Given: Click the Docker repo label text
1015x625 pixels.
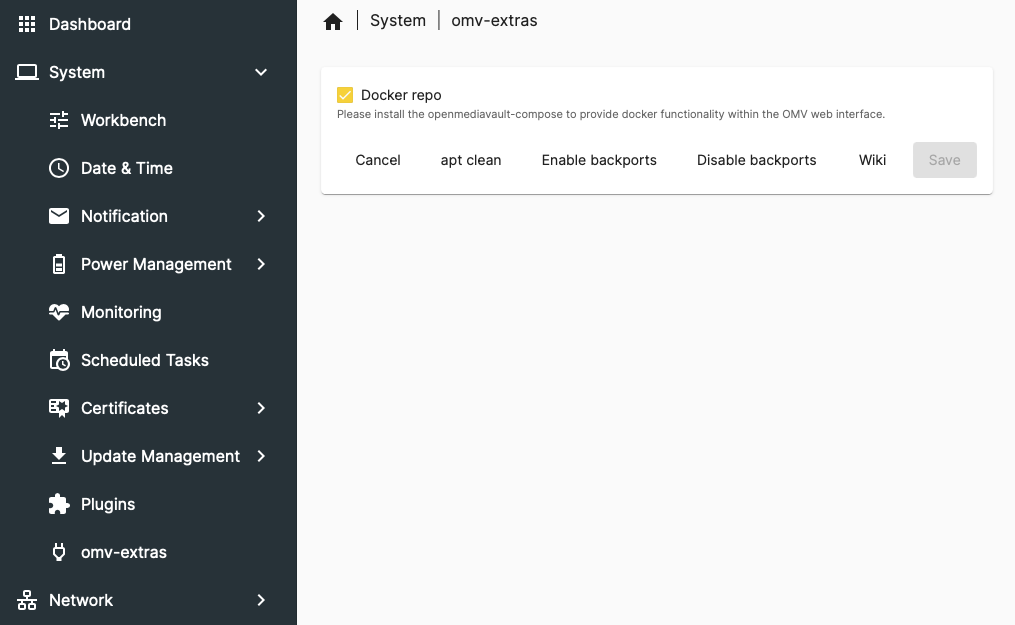Looking at the screenshot, I should [401, 95].
